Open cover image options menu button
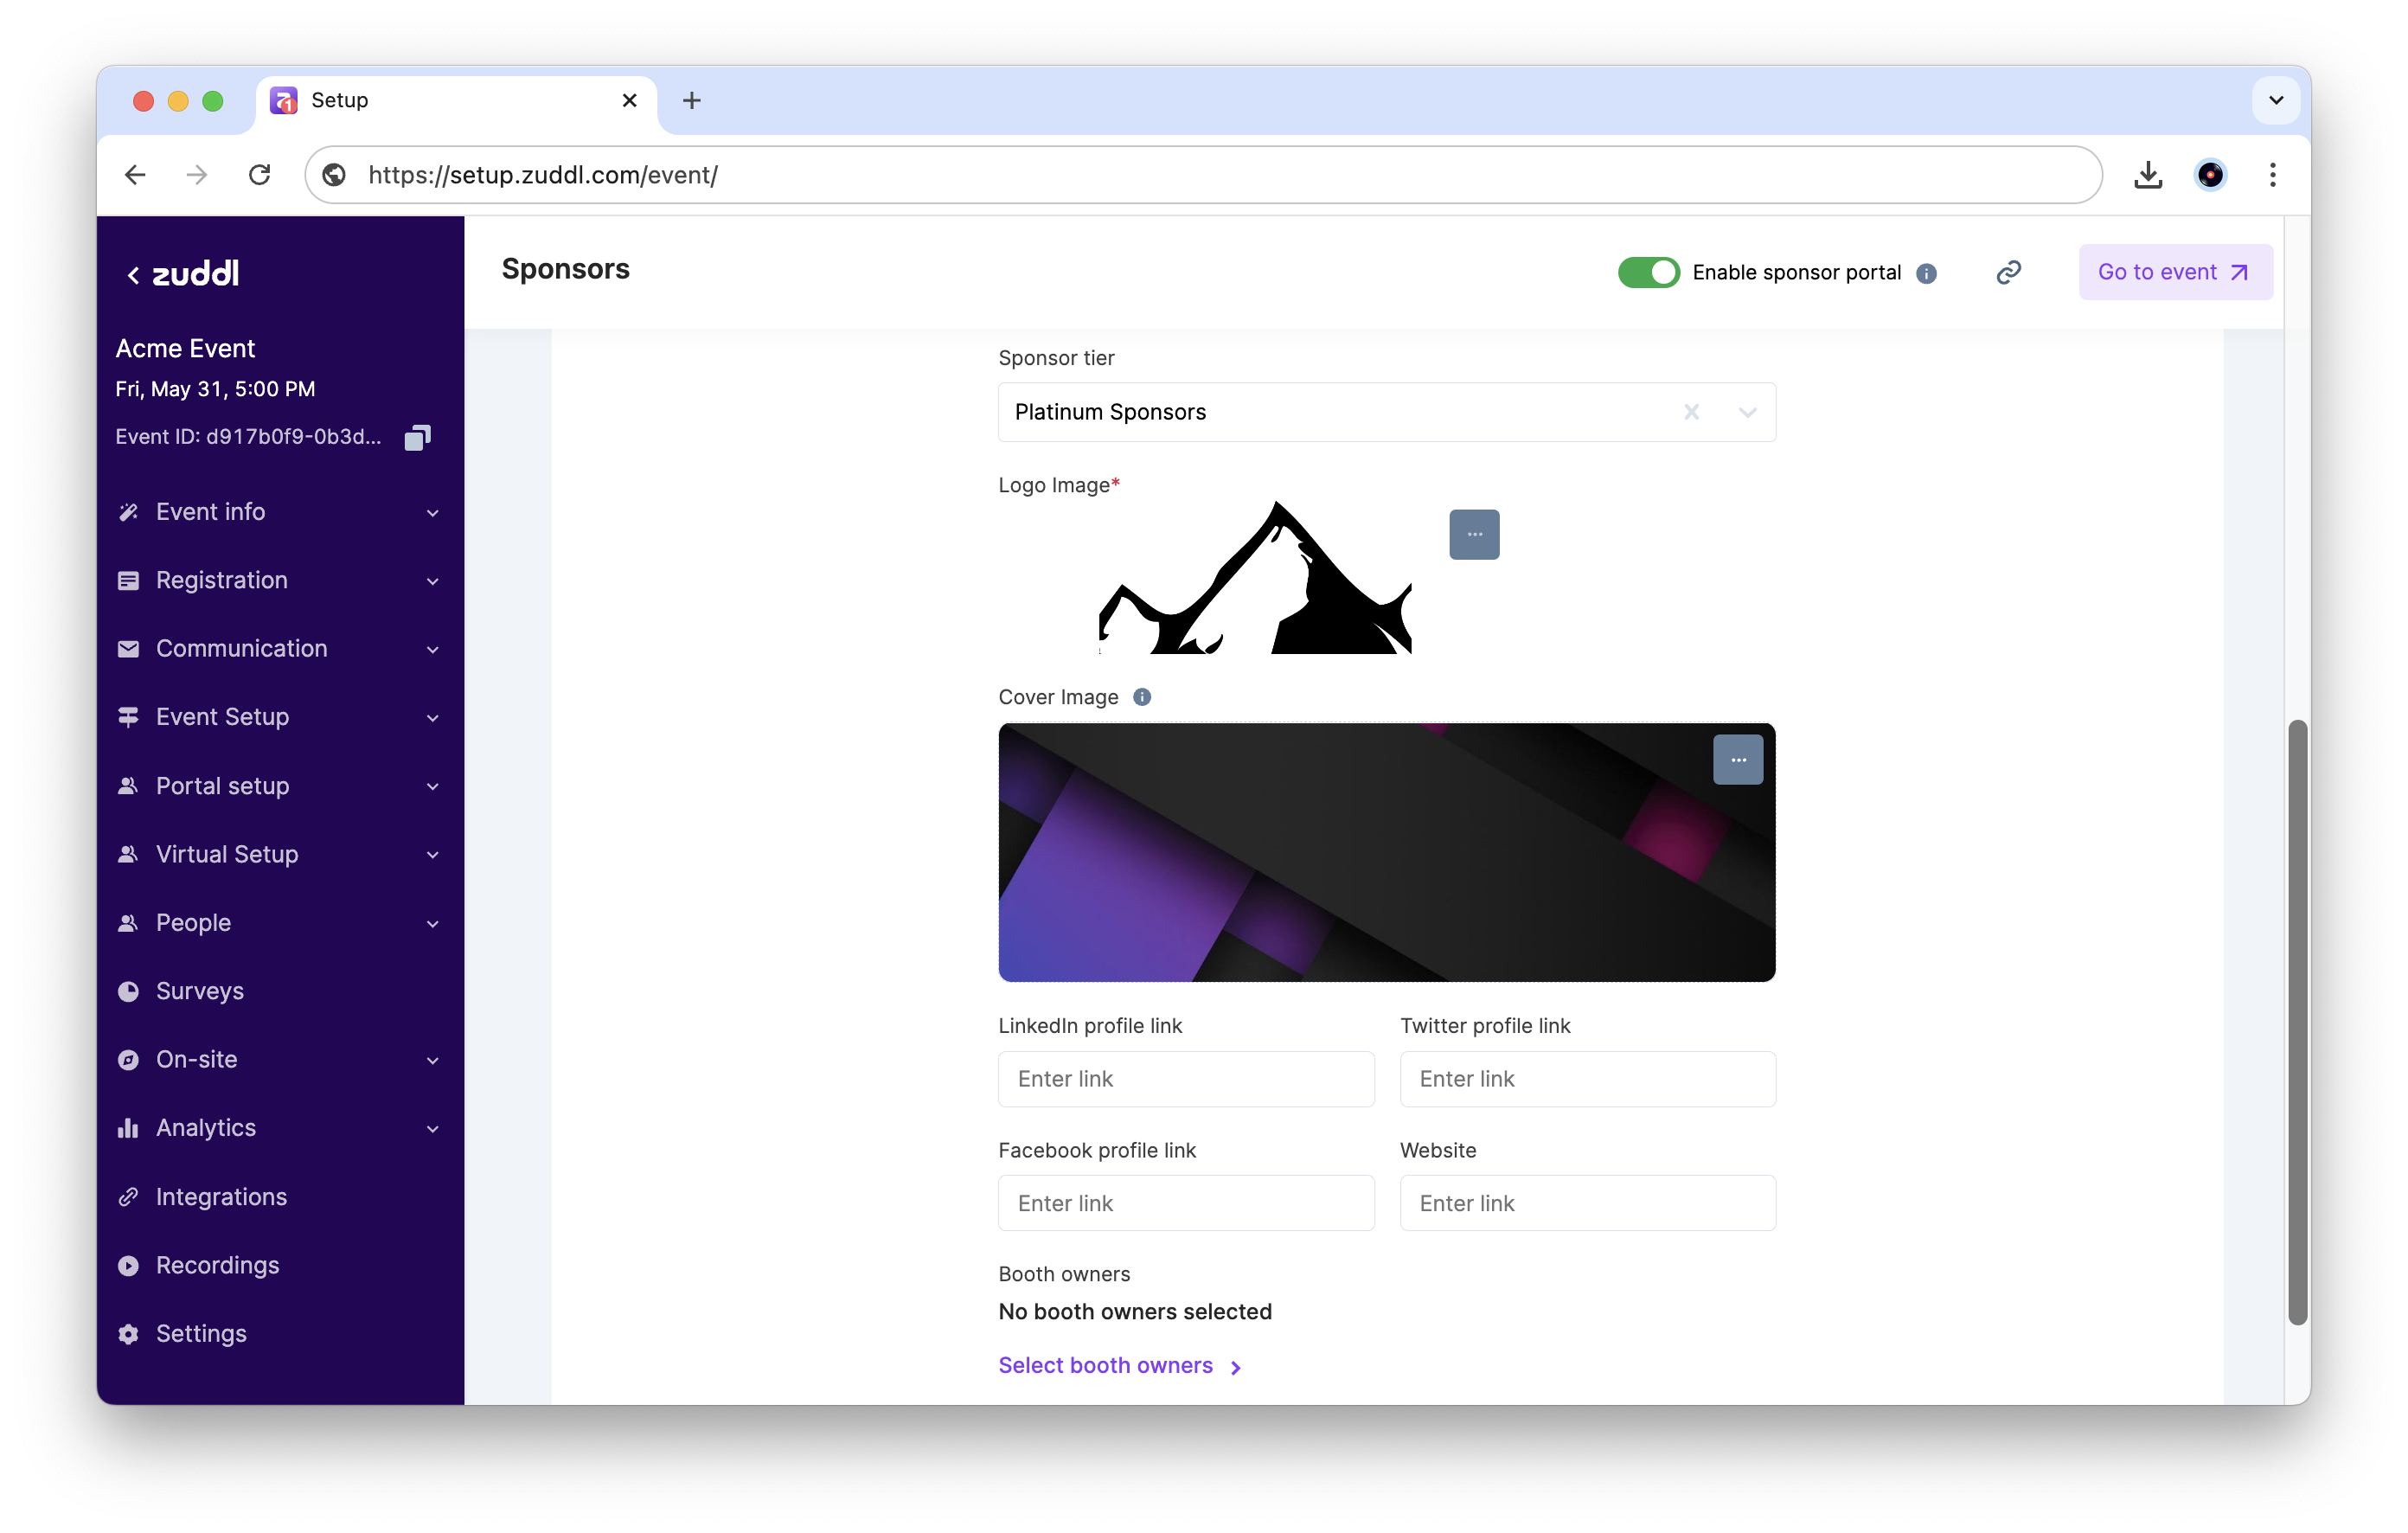This screenshot has width=2408, height=1533. pos(1738,760)
